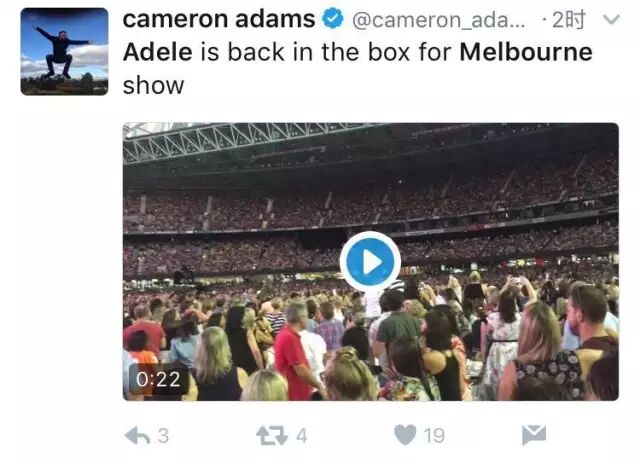
Task: Open the tweet options chevron menu
Action: (x=611, y=19)
